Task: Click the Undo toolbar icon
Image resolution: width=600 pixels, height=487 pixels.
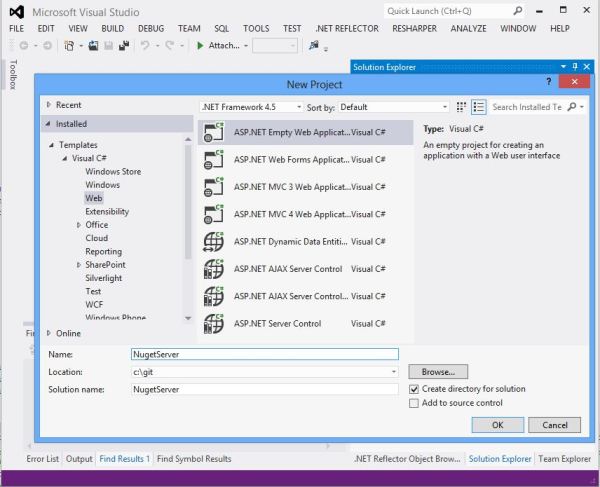Action: pos(145,46)
